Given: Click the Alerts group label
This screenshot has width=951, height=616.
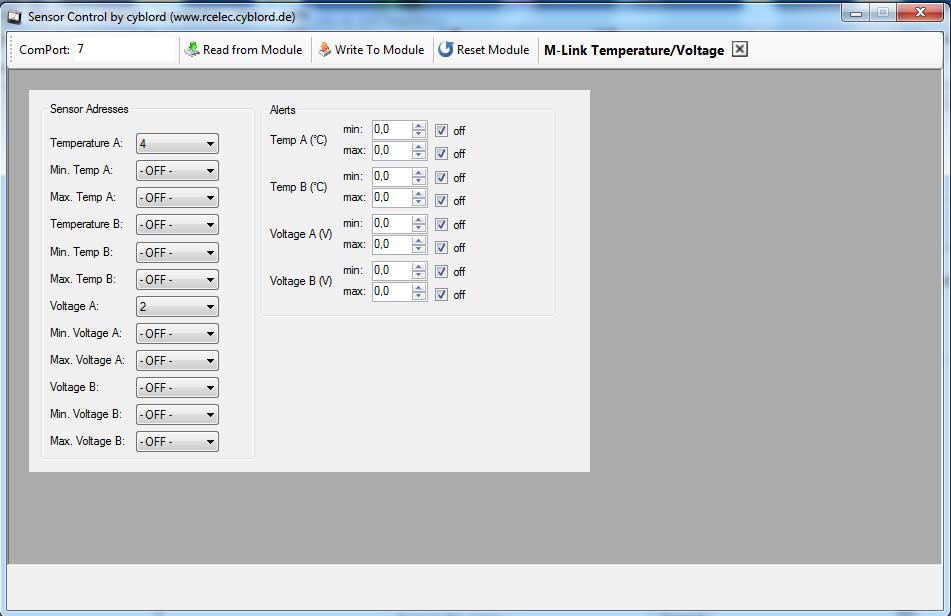Looking at the screenshot, I should pos(283,110).
